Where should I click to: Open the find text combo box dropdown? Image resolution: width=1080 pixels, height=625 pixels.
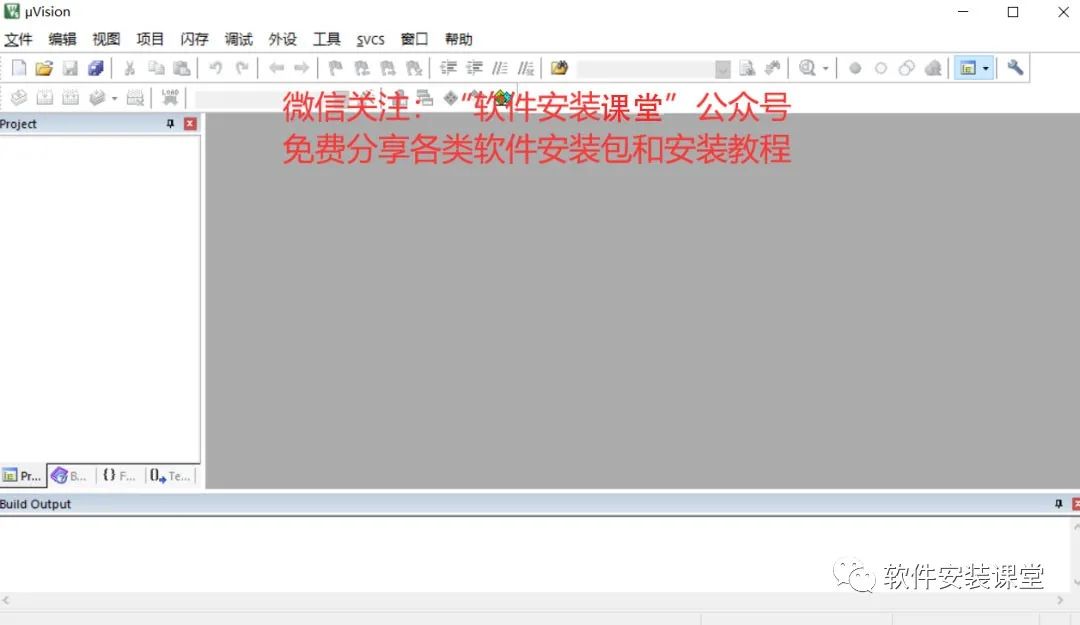723,69
